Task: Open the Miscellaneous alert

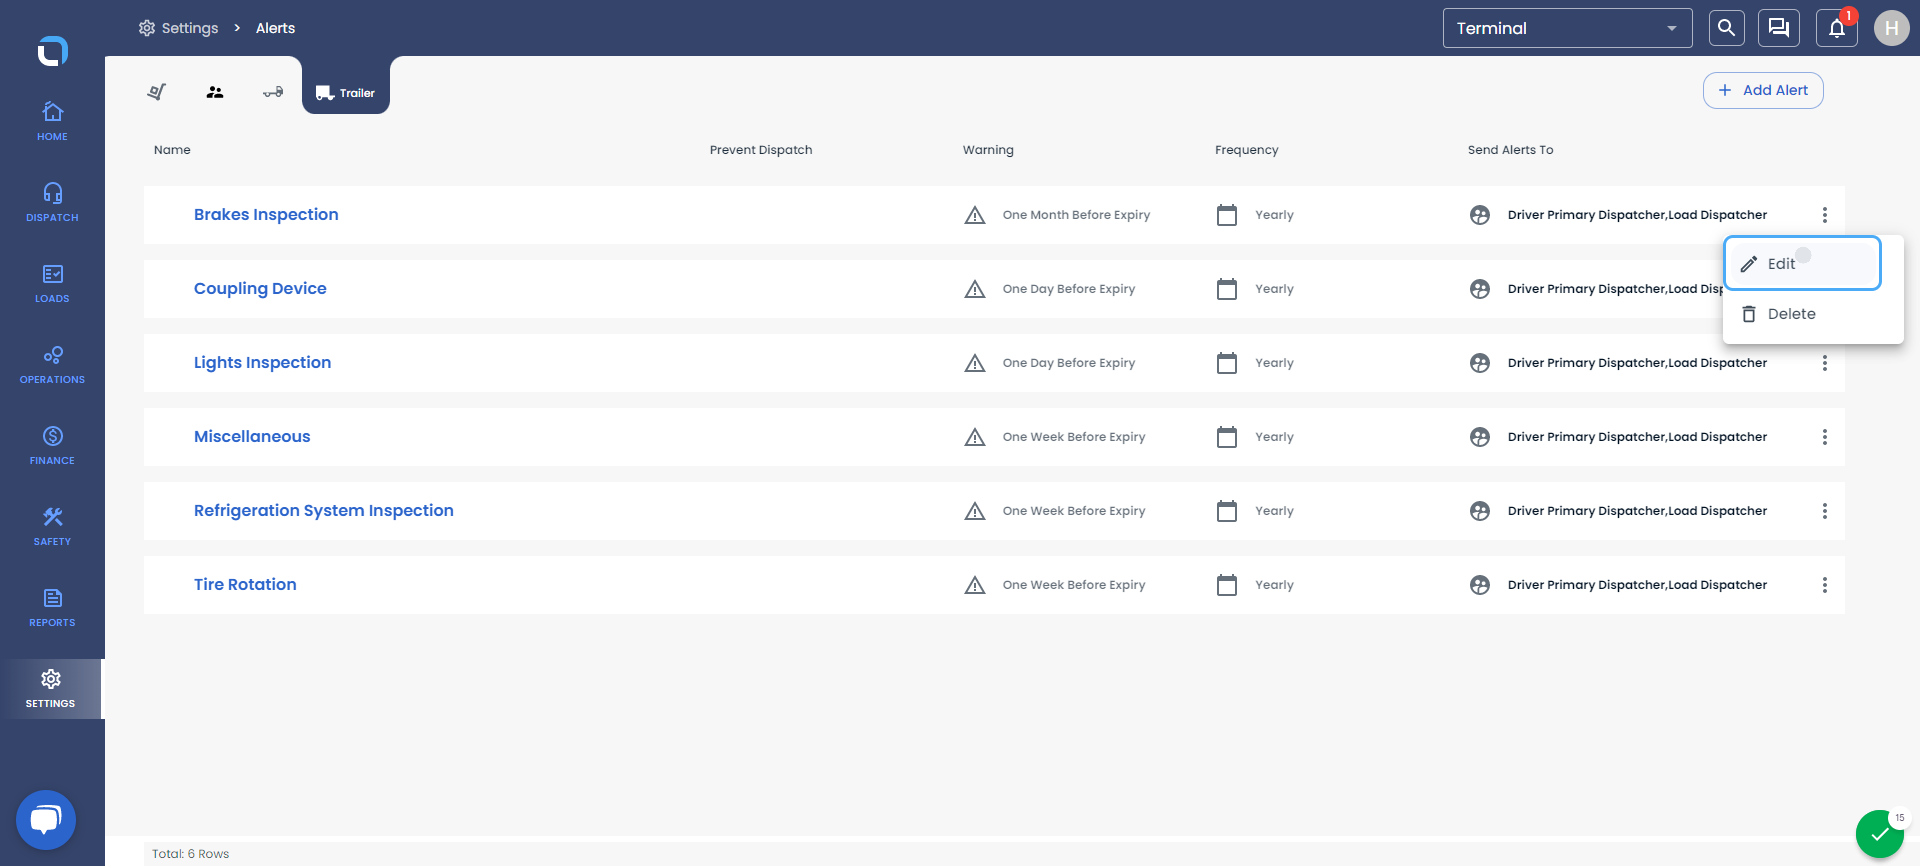Action: (x=252, y=436)
